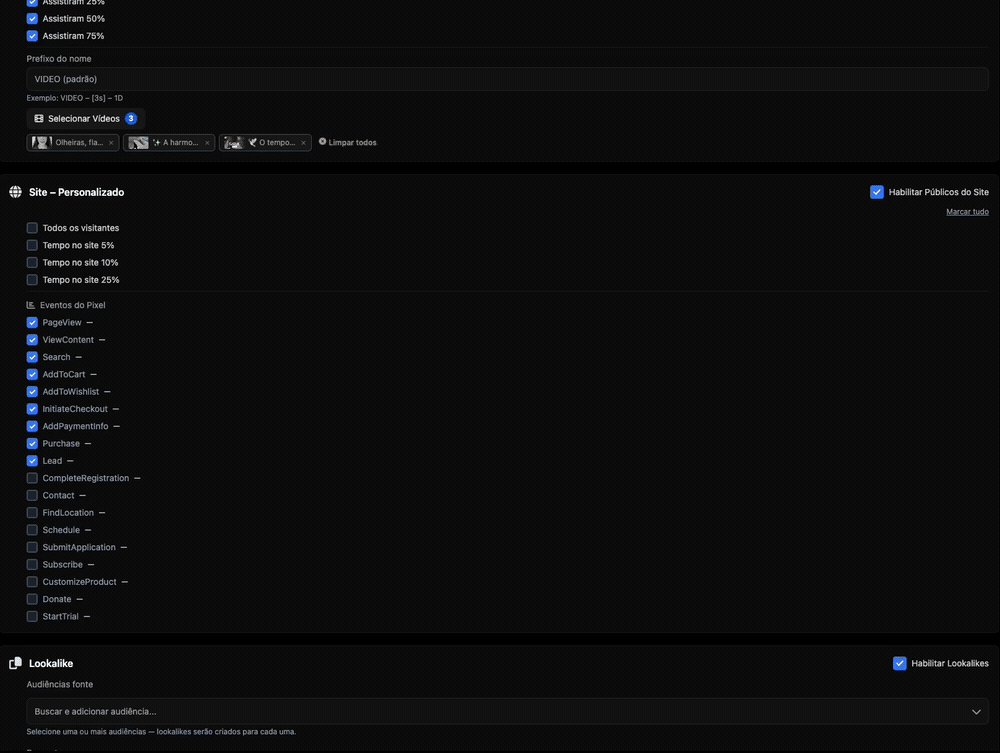Image resolution: width=1000 pixels, height=753 pixels.
Task: Click the Marcar tudo link
Action: [x=967, y=212]
